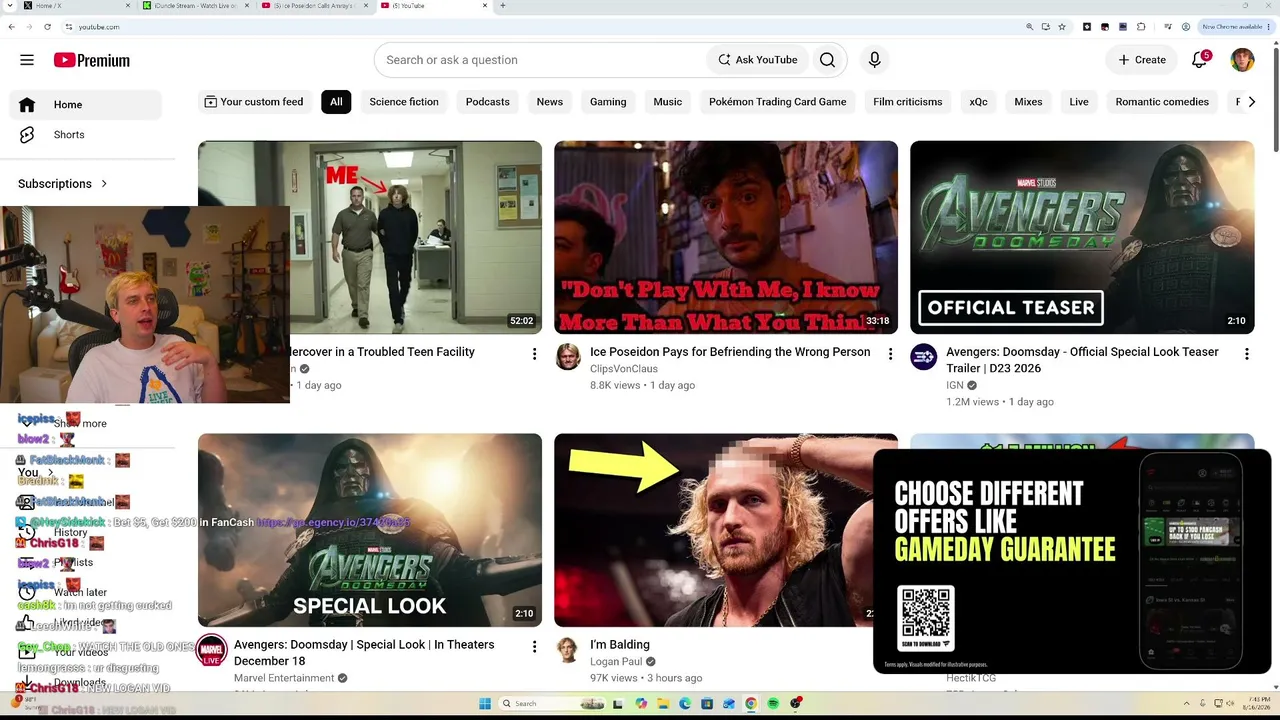Filter by Pokémon Trading Card Game chip
The height and width of the screenshot is (720, 1280).
pyautogui.click(x=778, y=102)
